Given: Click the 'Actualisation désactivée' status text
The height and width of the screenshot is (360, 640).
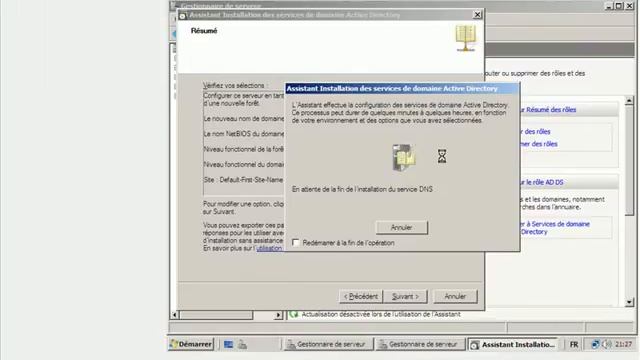Looking at the screenshot, I should (x=381, y=314).
